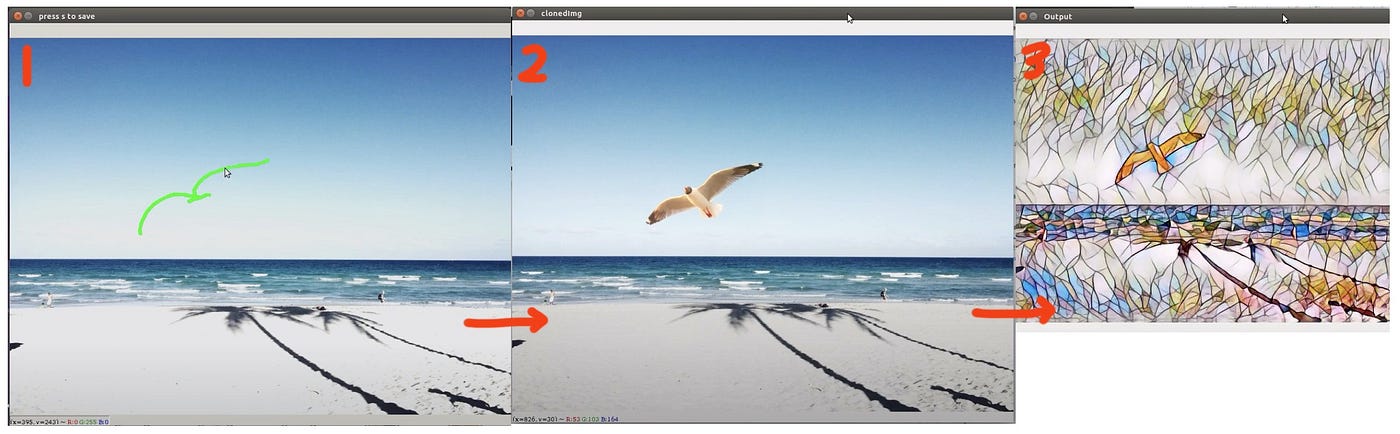This screenshot has width=1400, height=434.
Task: Minimize the 'press s to save' window
Action: click(x=28, y=16)
